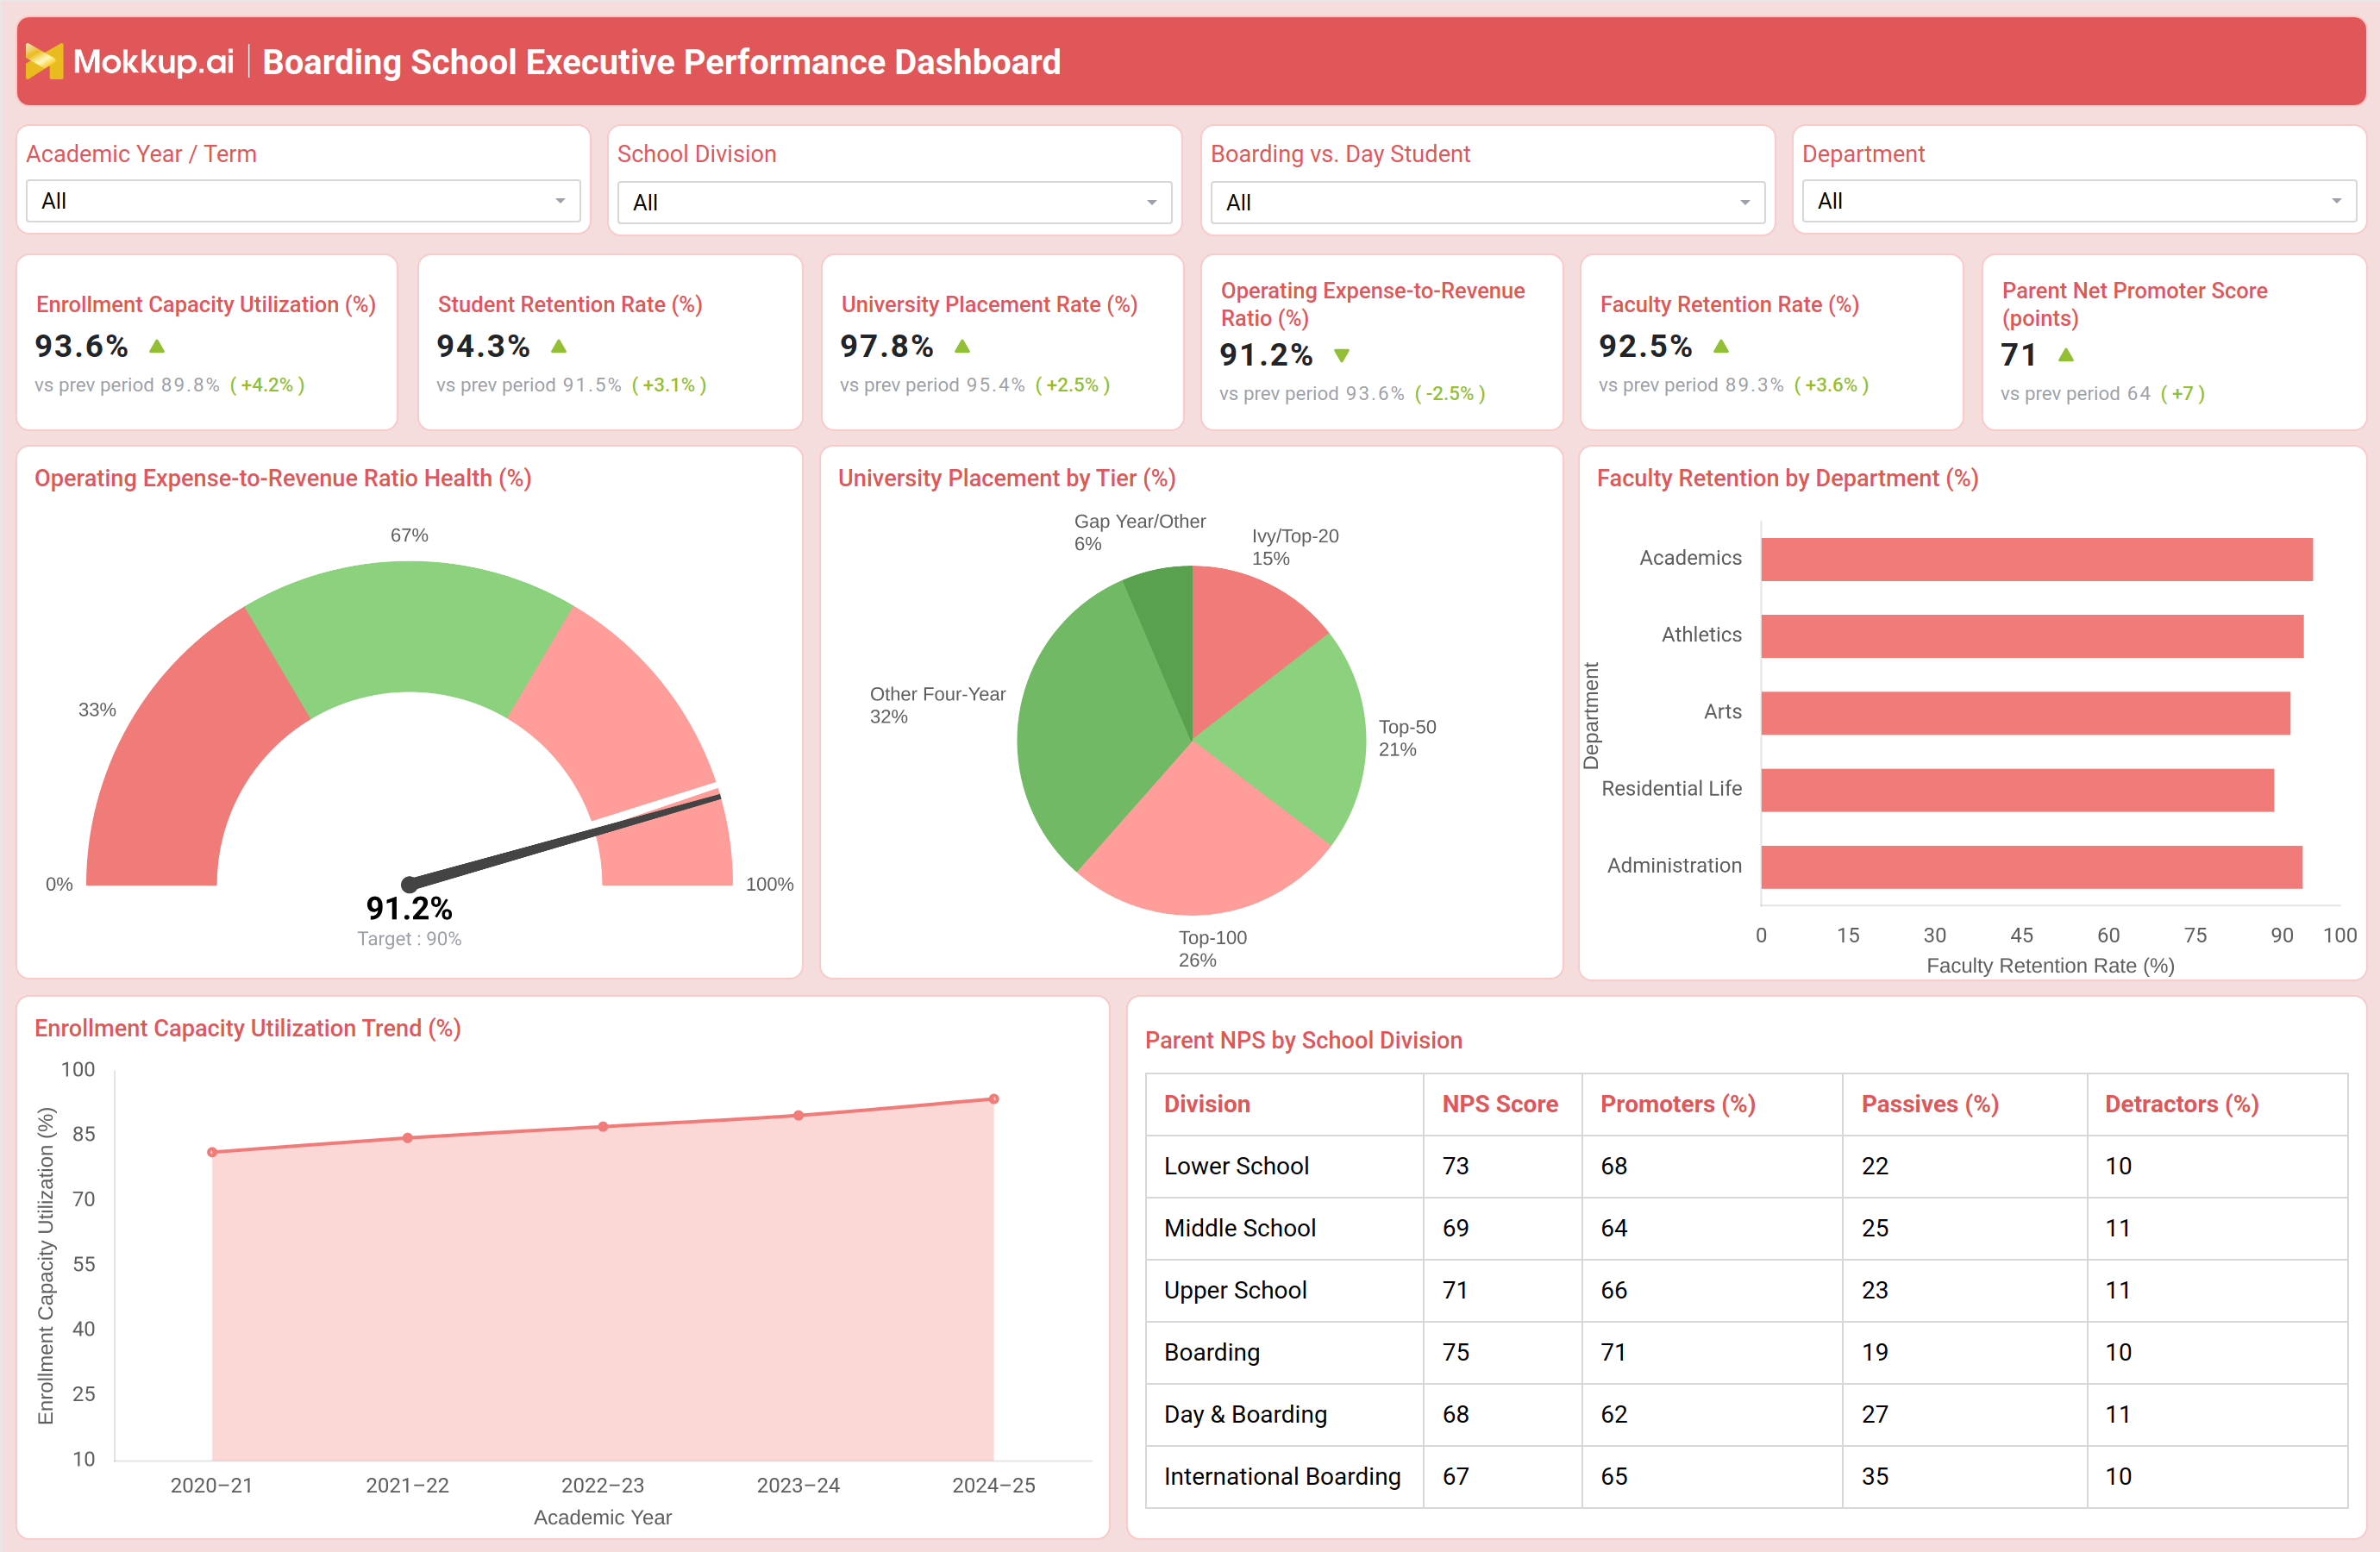Screen dimensions: 2380x1552
Task: Click the up arrow beside Parent NPS 71
Action: (2066, 355)
